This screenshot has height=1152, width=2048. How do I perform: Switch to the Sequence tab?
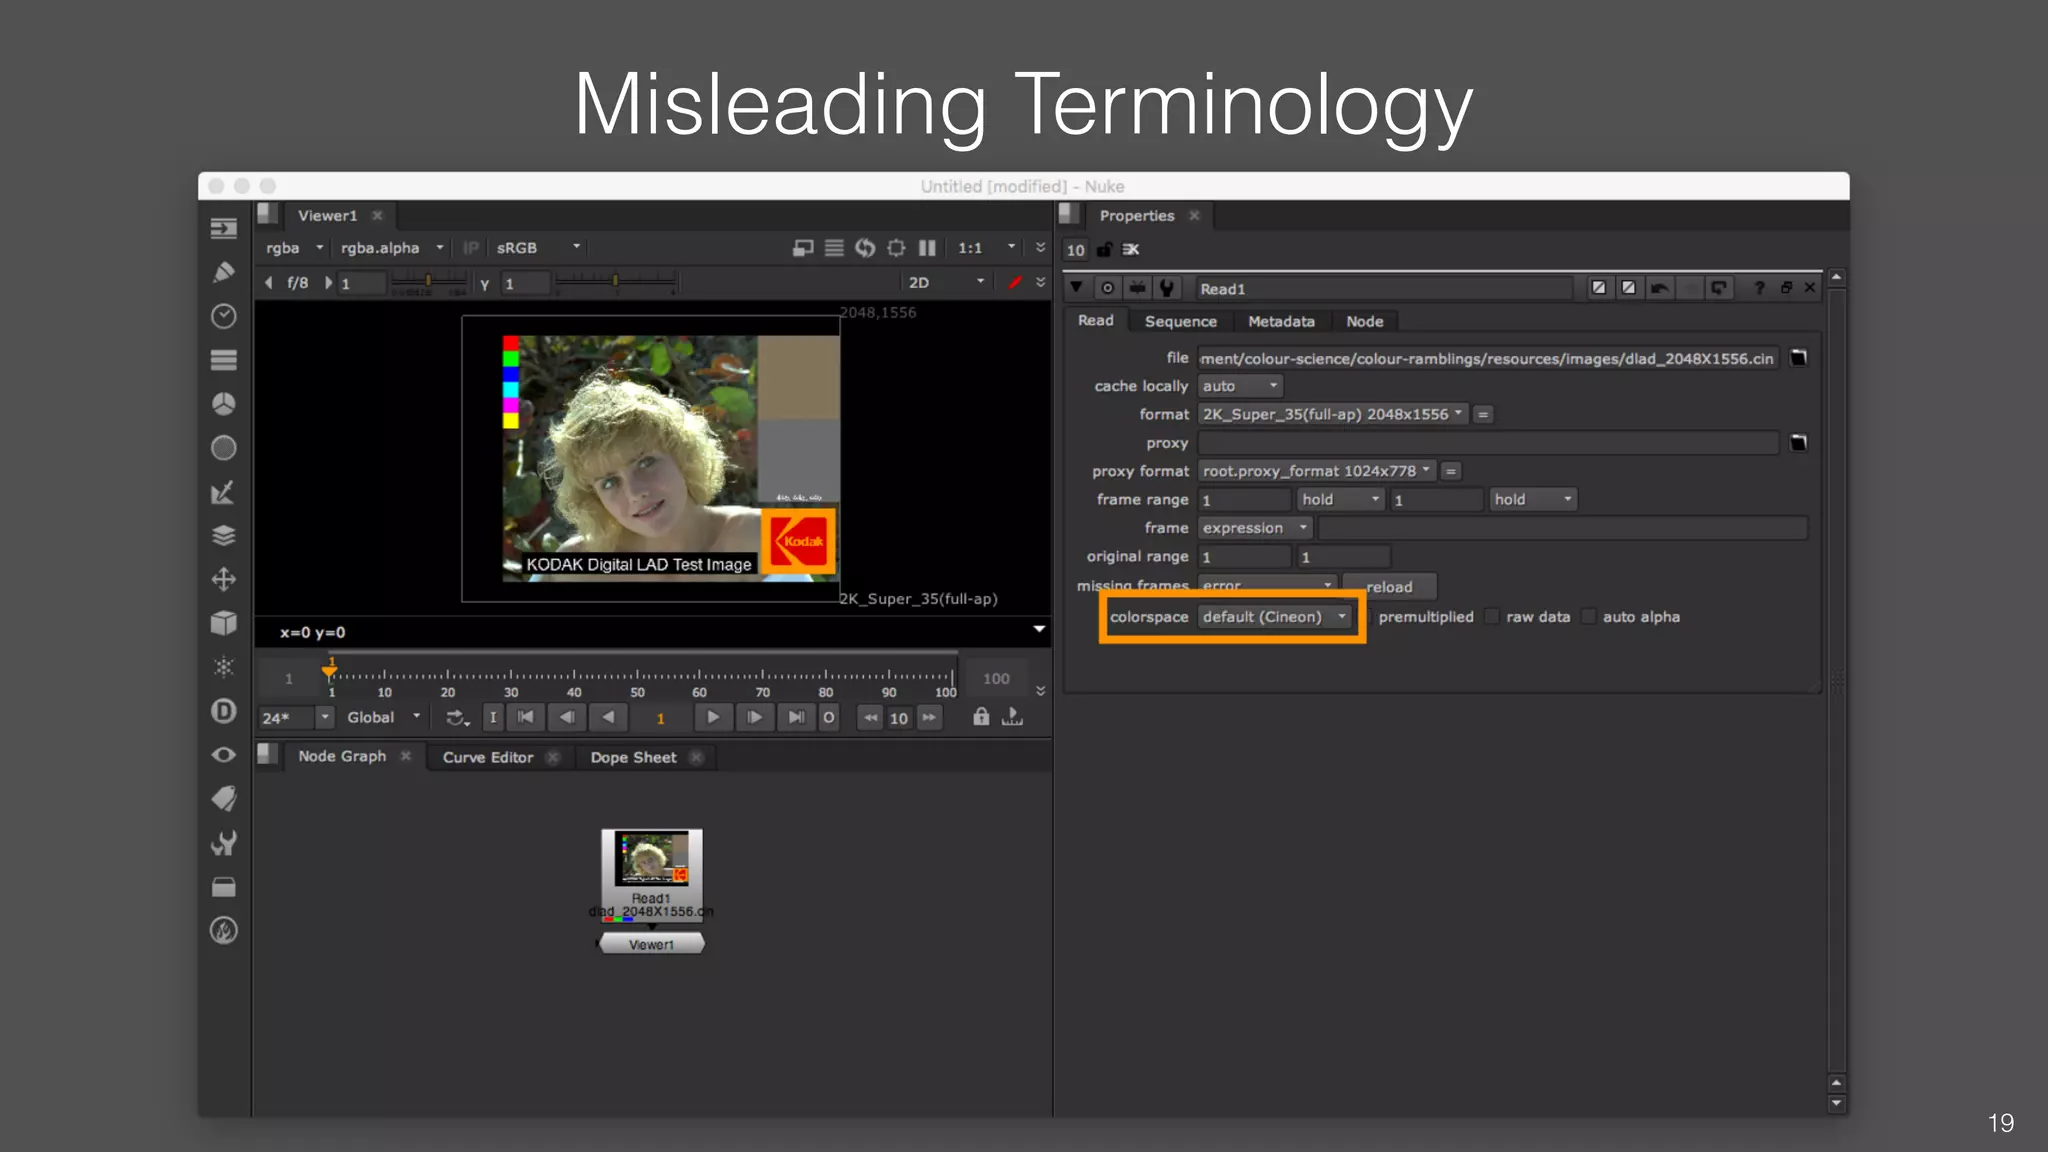pos(1180,322)
